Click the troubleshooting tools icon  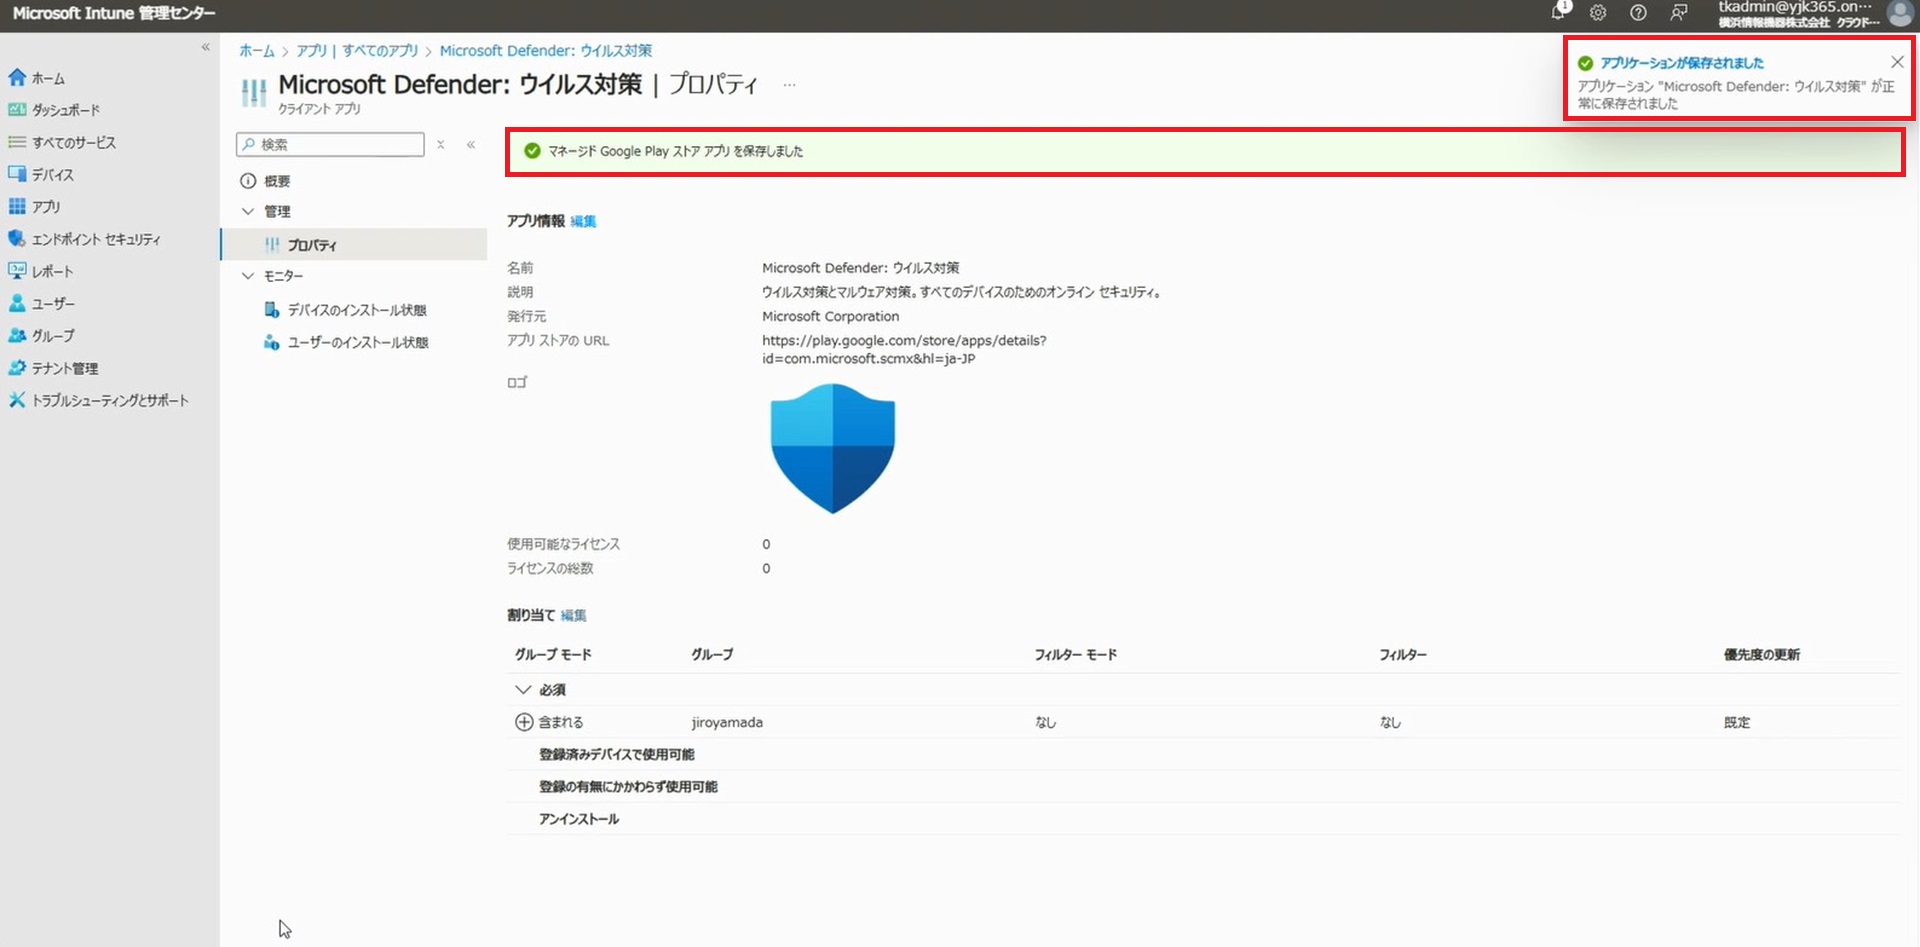pyautogui.click(x=17, y=400)
